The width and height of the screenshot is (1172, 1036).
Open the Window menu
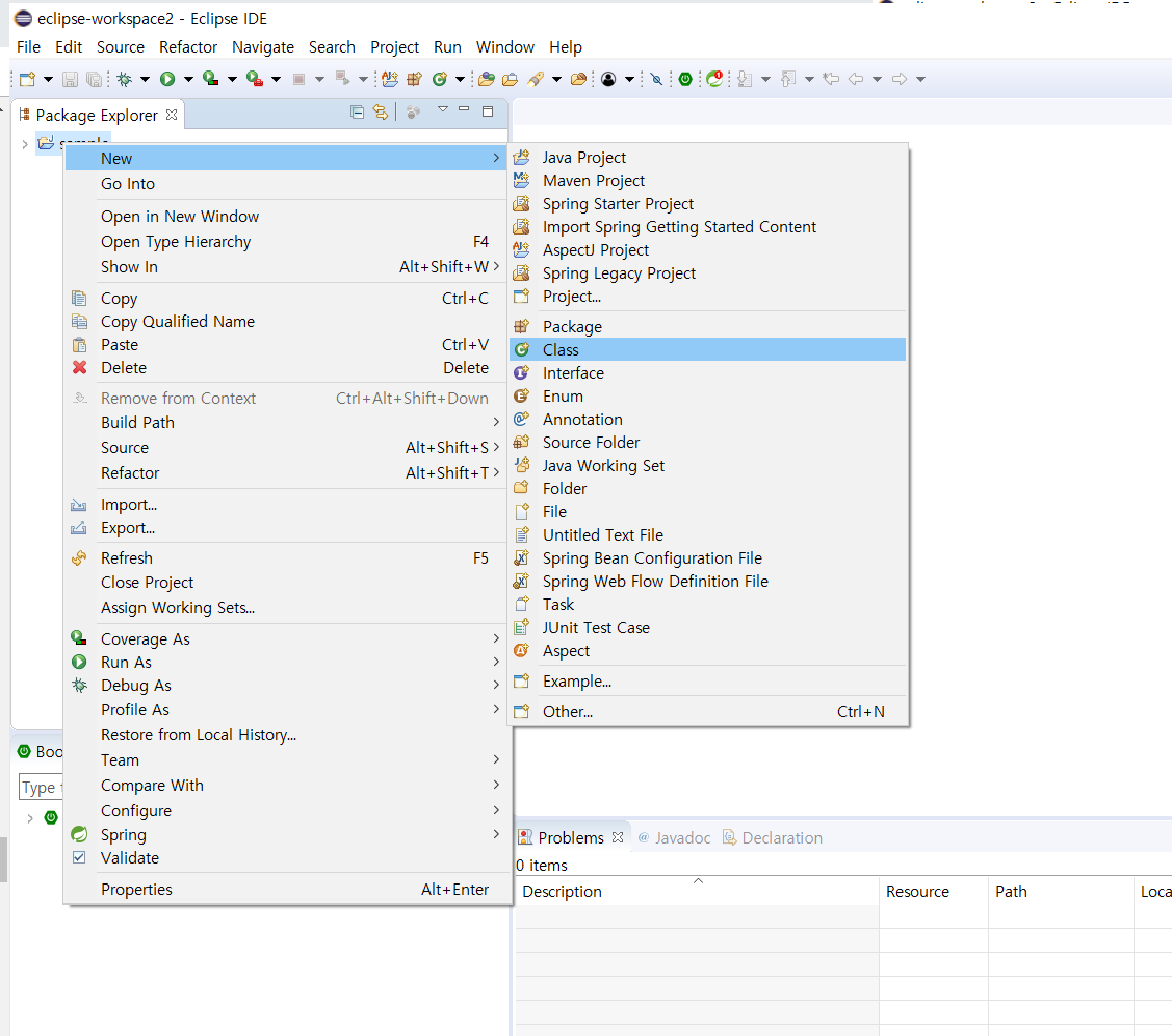(505, 47)
